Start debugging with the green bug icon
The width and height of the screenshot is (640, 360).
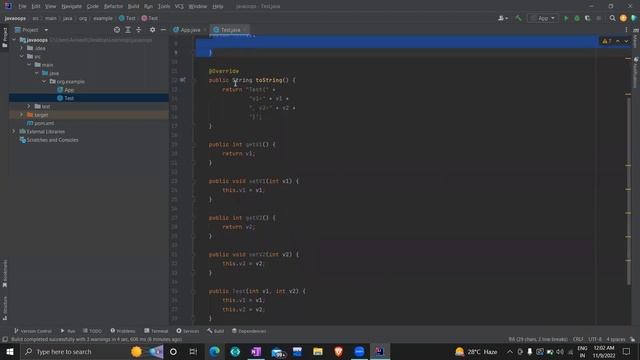tap(577, 18)
